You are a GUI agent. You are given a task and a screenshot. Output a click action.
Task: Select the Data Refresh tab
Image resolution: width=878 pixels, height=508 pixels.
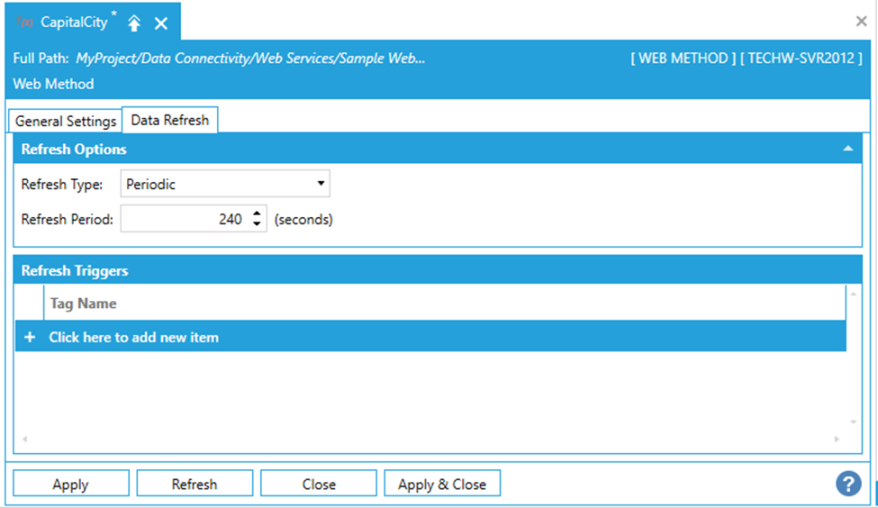coord(170,120)
